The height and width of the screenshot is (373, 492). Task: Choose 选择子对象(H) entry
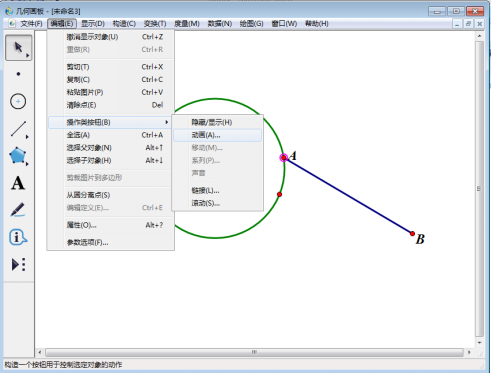(x=111, y=160)
